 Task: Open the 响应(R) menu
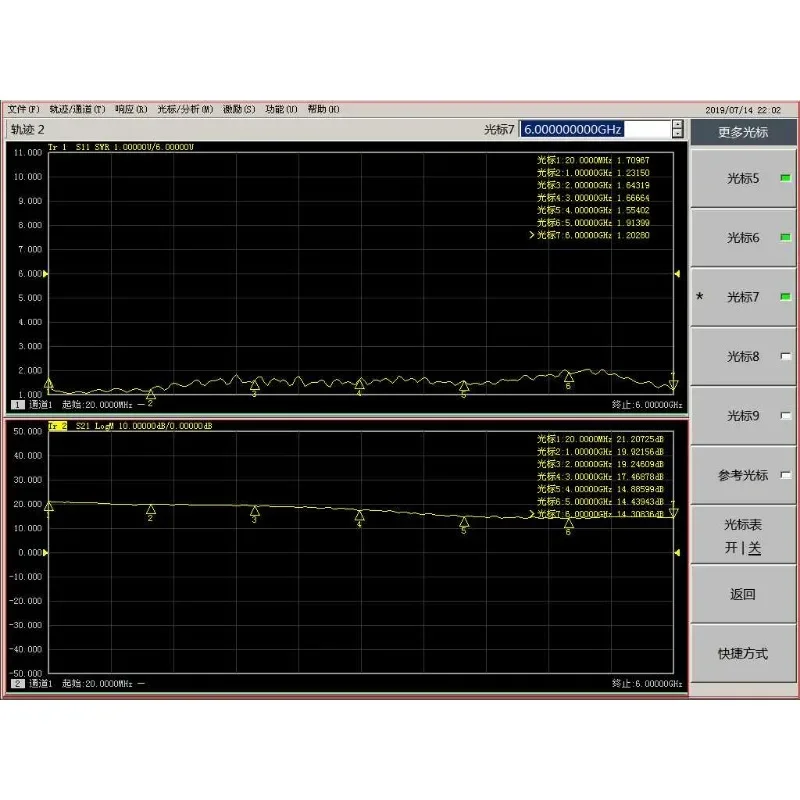[131, 109]
